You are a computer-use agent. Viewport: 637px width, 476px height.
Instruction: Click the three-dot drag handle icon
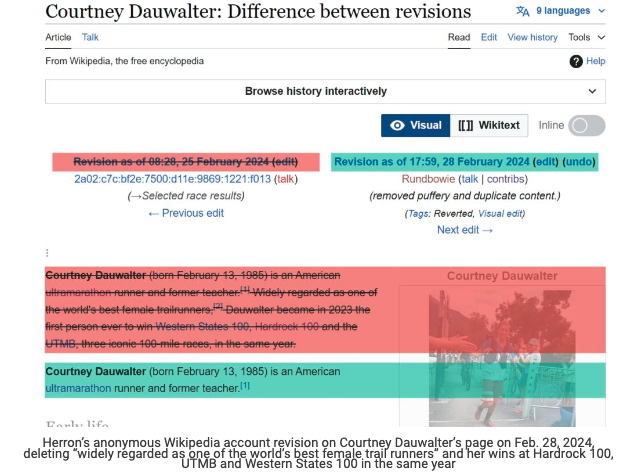47,253
